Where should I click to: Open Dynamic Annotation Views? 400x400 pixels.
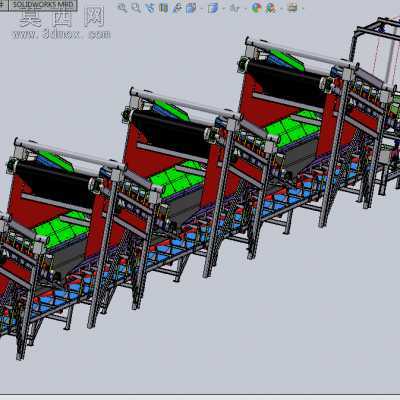pos(177,8)
